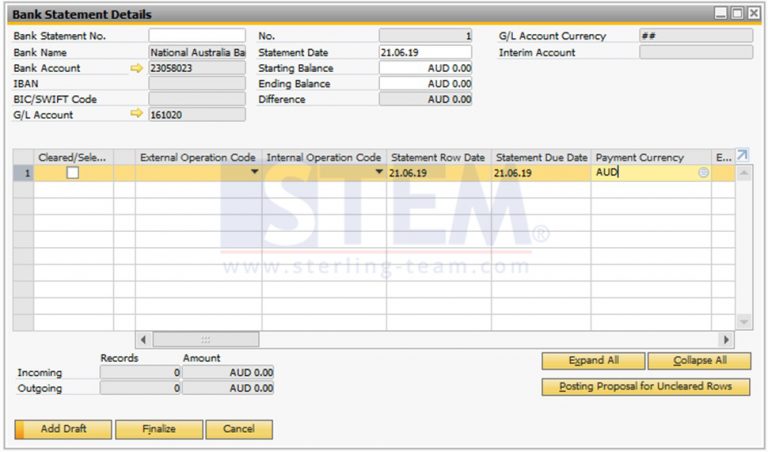Click Payment Currency column header
This screenshot has height=452, width=768.
click(x=651, y=158)
